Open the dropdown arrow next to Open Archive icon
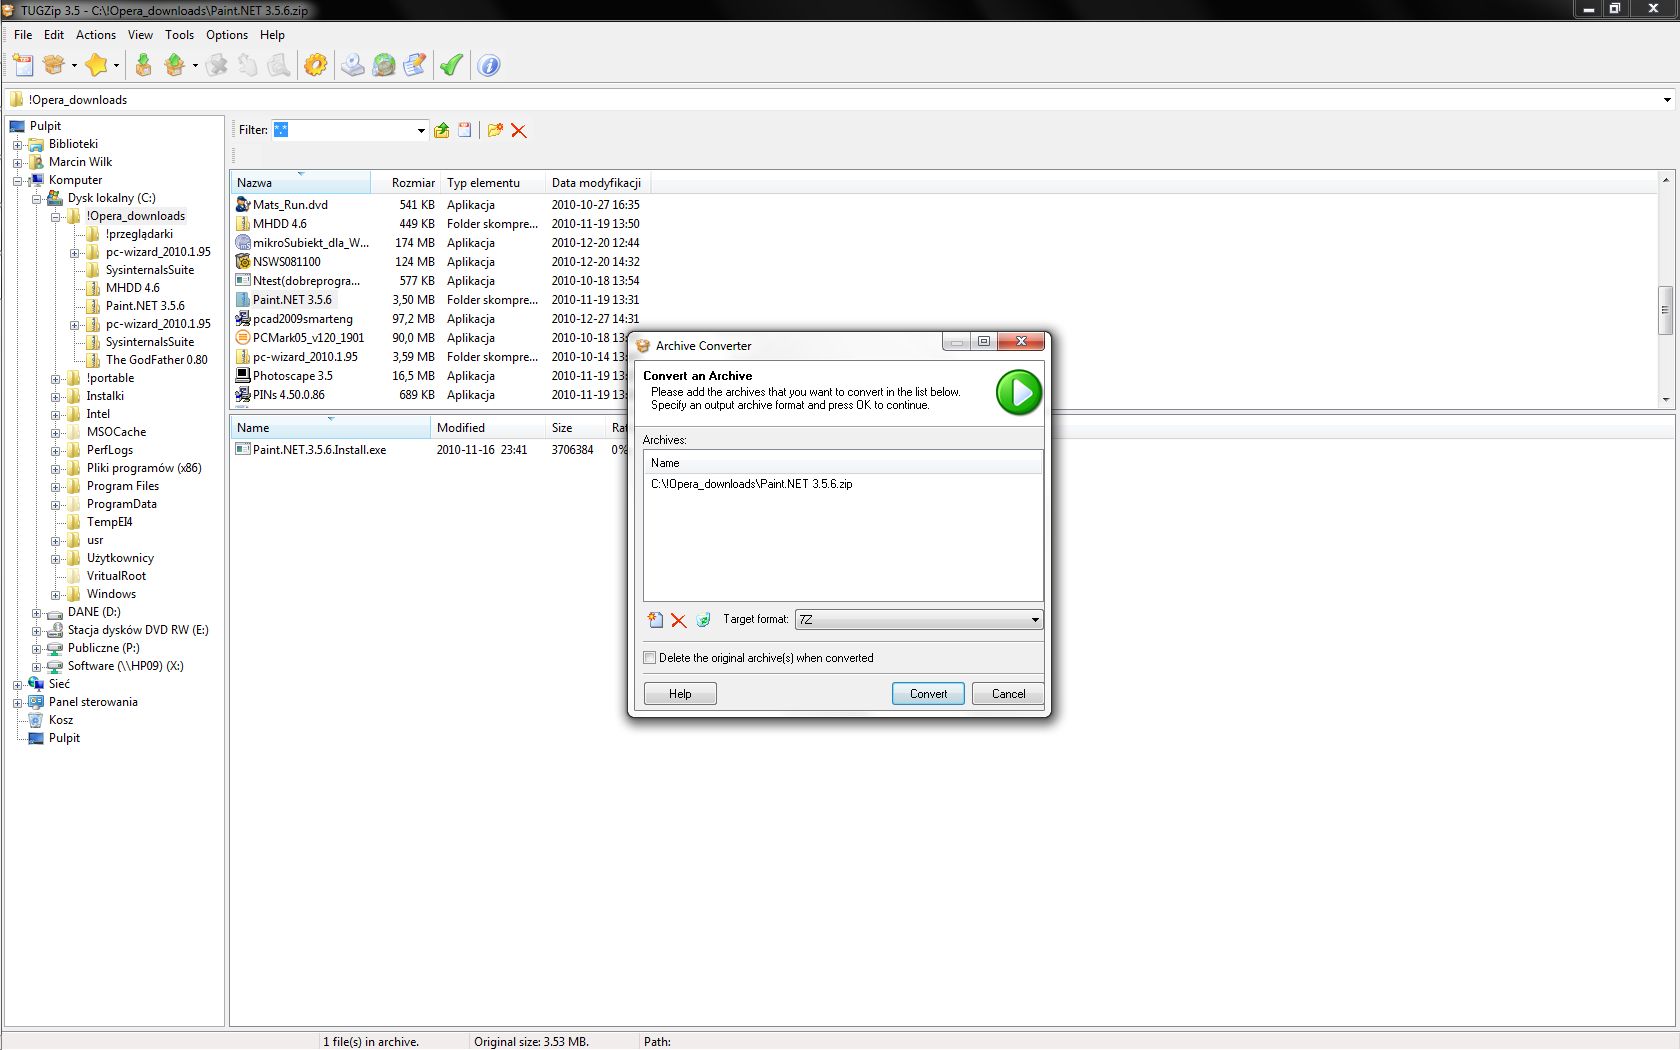This screenshot has width=1680, height=1050. pyautogui.click(x=74, y=66)
